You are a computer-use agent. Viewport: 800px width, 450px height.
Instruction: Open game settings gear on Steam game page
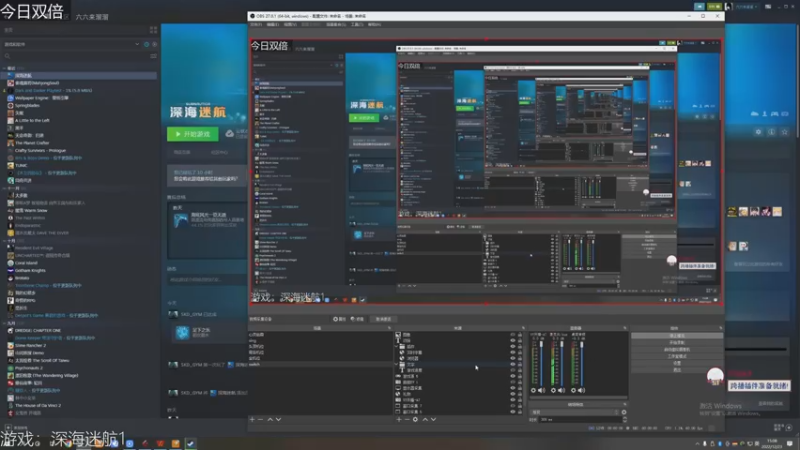point(759,132)
